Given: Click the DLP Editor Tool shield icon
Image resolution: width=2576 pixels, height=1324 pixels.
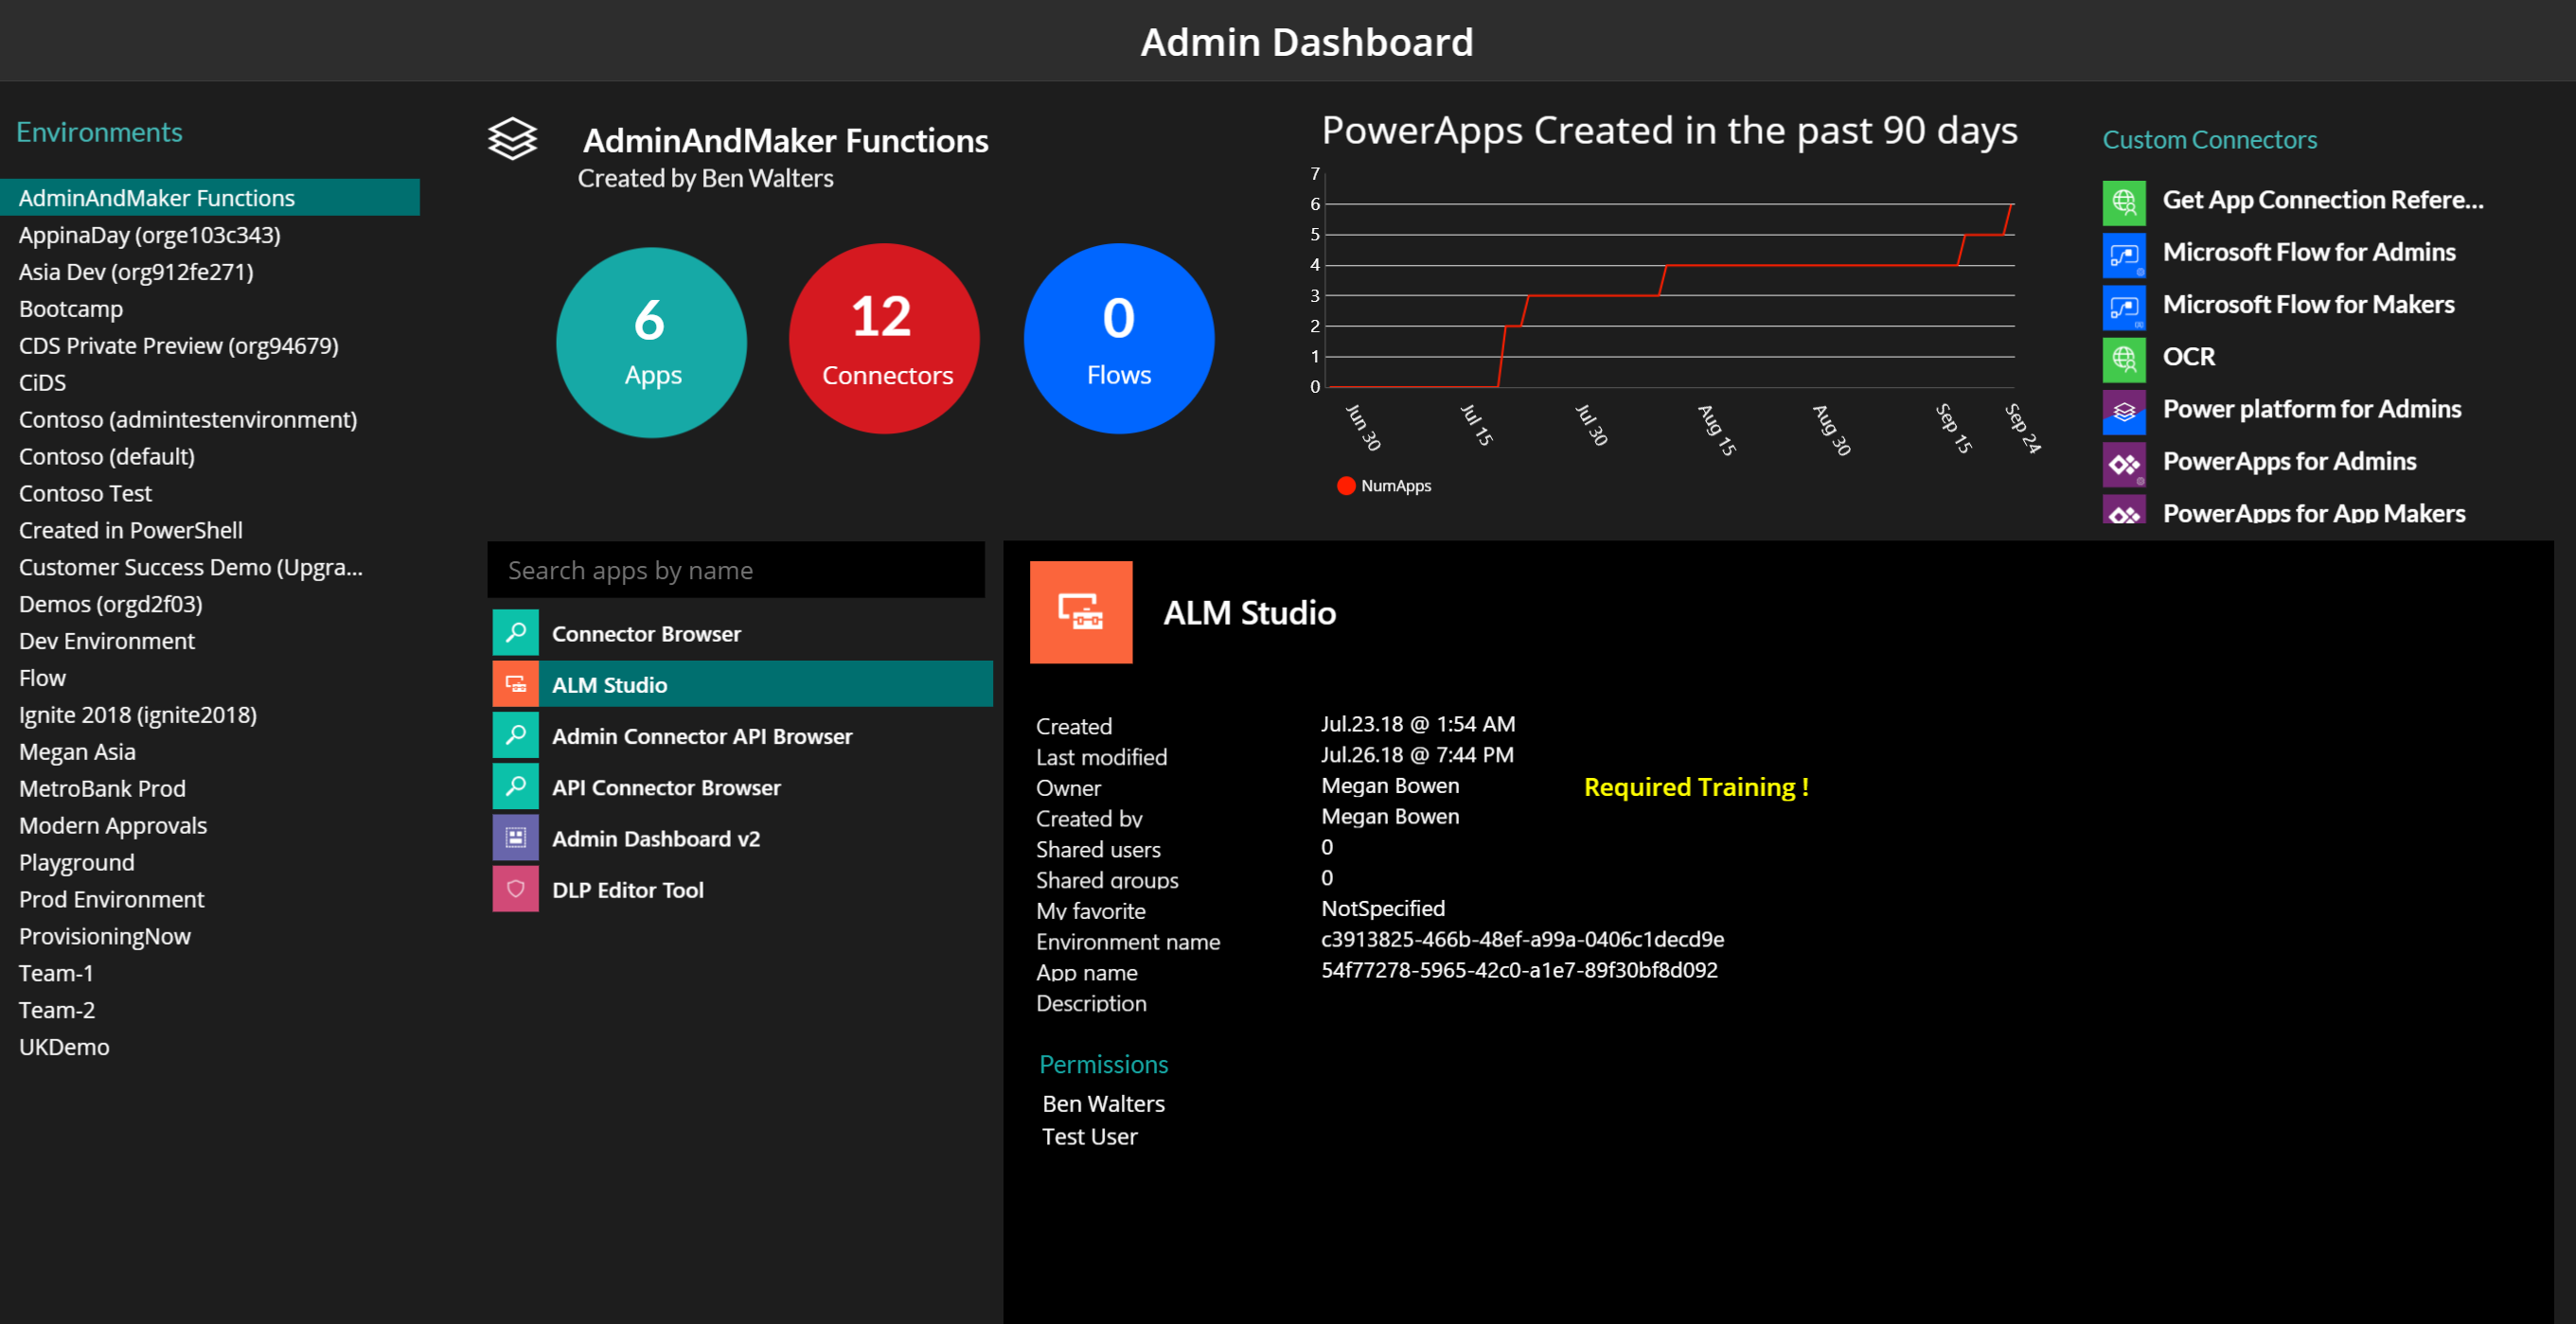Looking at the screenshot, I should tap(516, 888).
